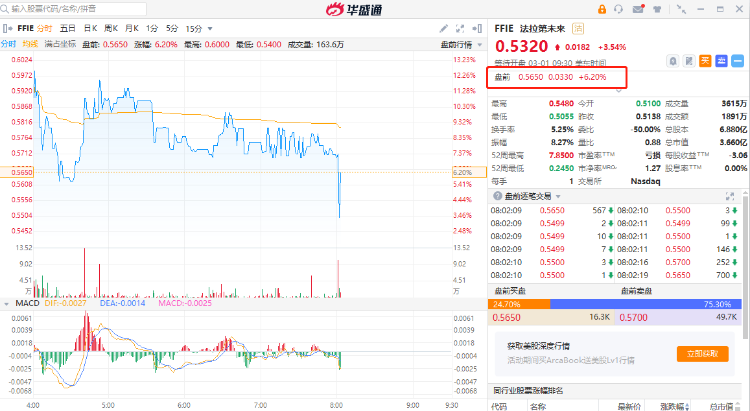Click the orange 买 buy button
750x411 pixels.
[705, 61]
